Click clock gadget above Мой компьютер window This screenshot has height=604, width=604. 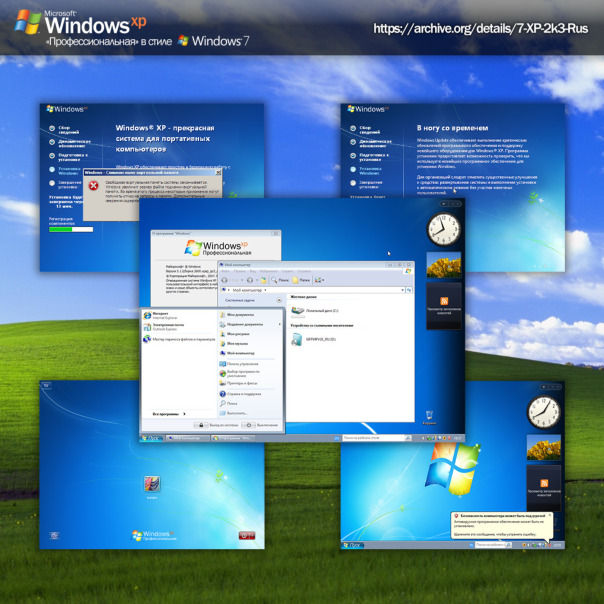tap(444, 229)
